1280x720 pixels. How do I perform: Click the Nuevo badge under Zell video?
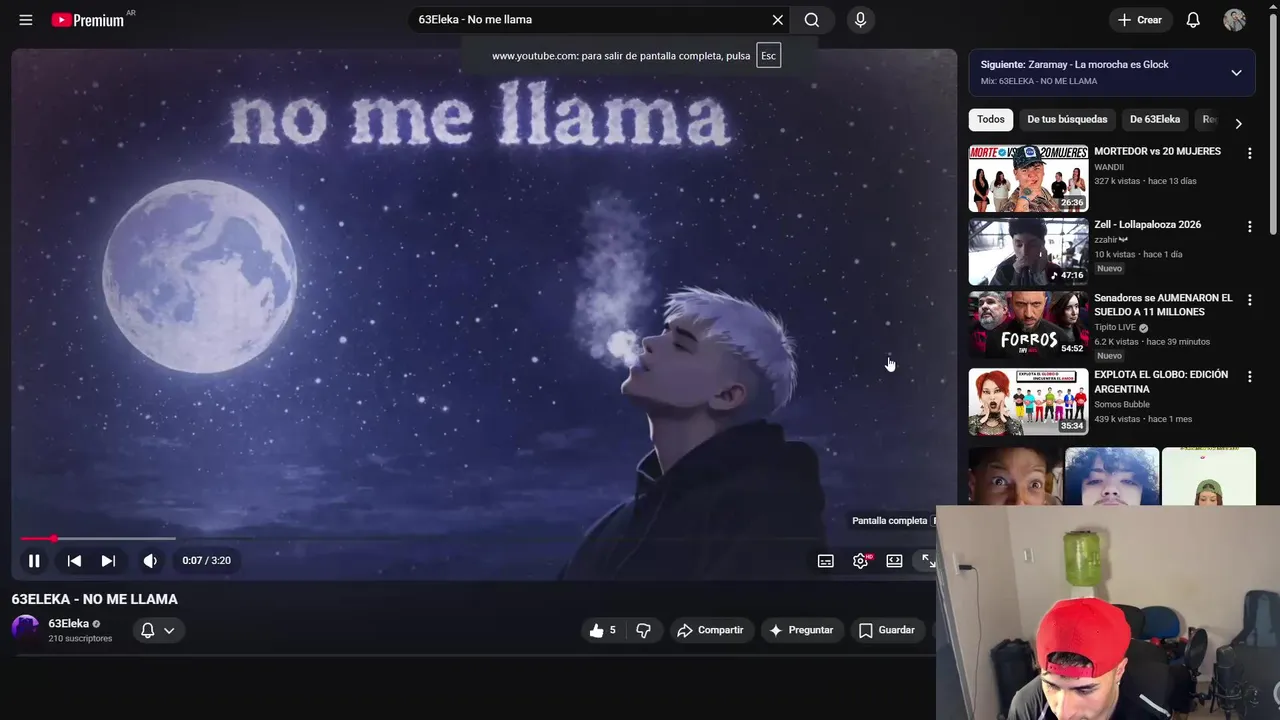(1109, 269)
